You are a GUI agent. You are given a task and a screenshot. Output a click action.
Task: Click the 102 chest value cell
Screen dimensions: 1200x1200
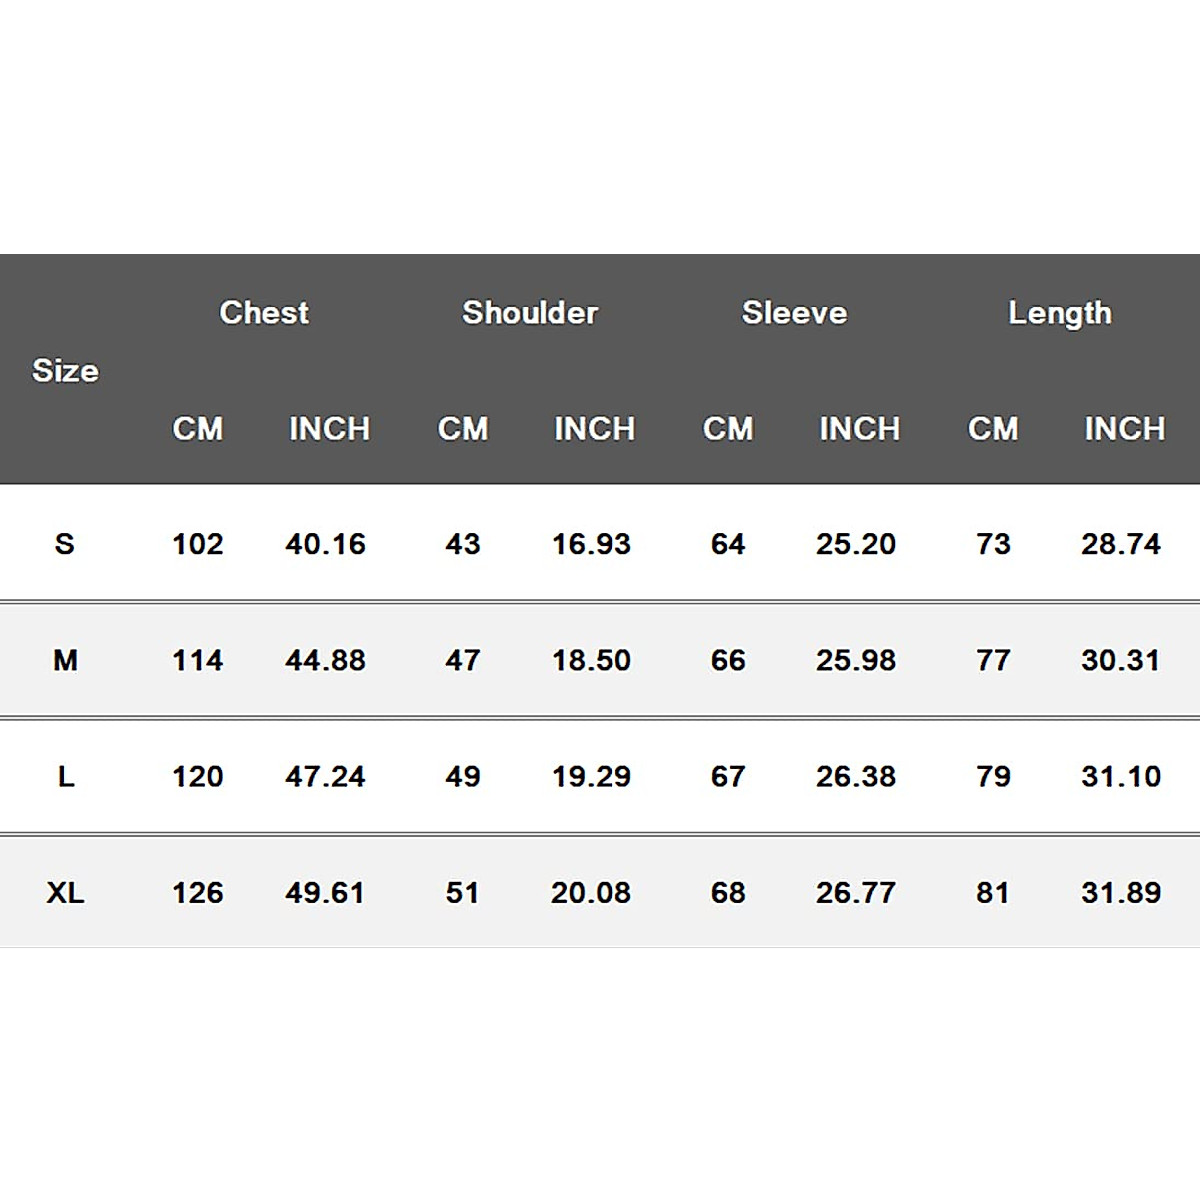coord(198,544)
